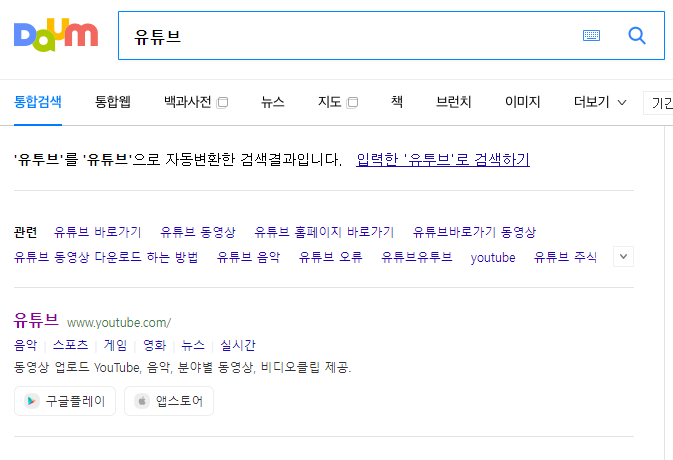Open related search 유튜브 오류
This screenshot has height=460, width=673.
tap(330, 257)
